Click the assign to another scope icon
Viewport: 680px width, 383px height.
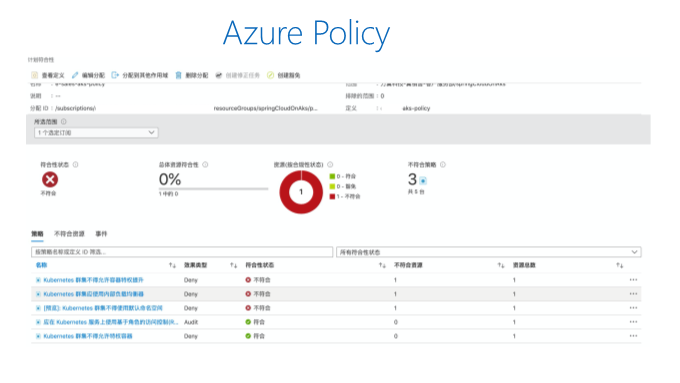point(115,75)
